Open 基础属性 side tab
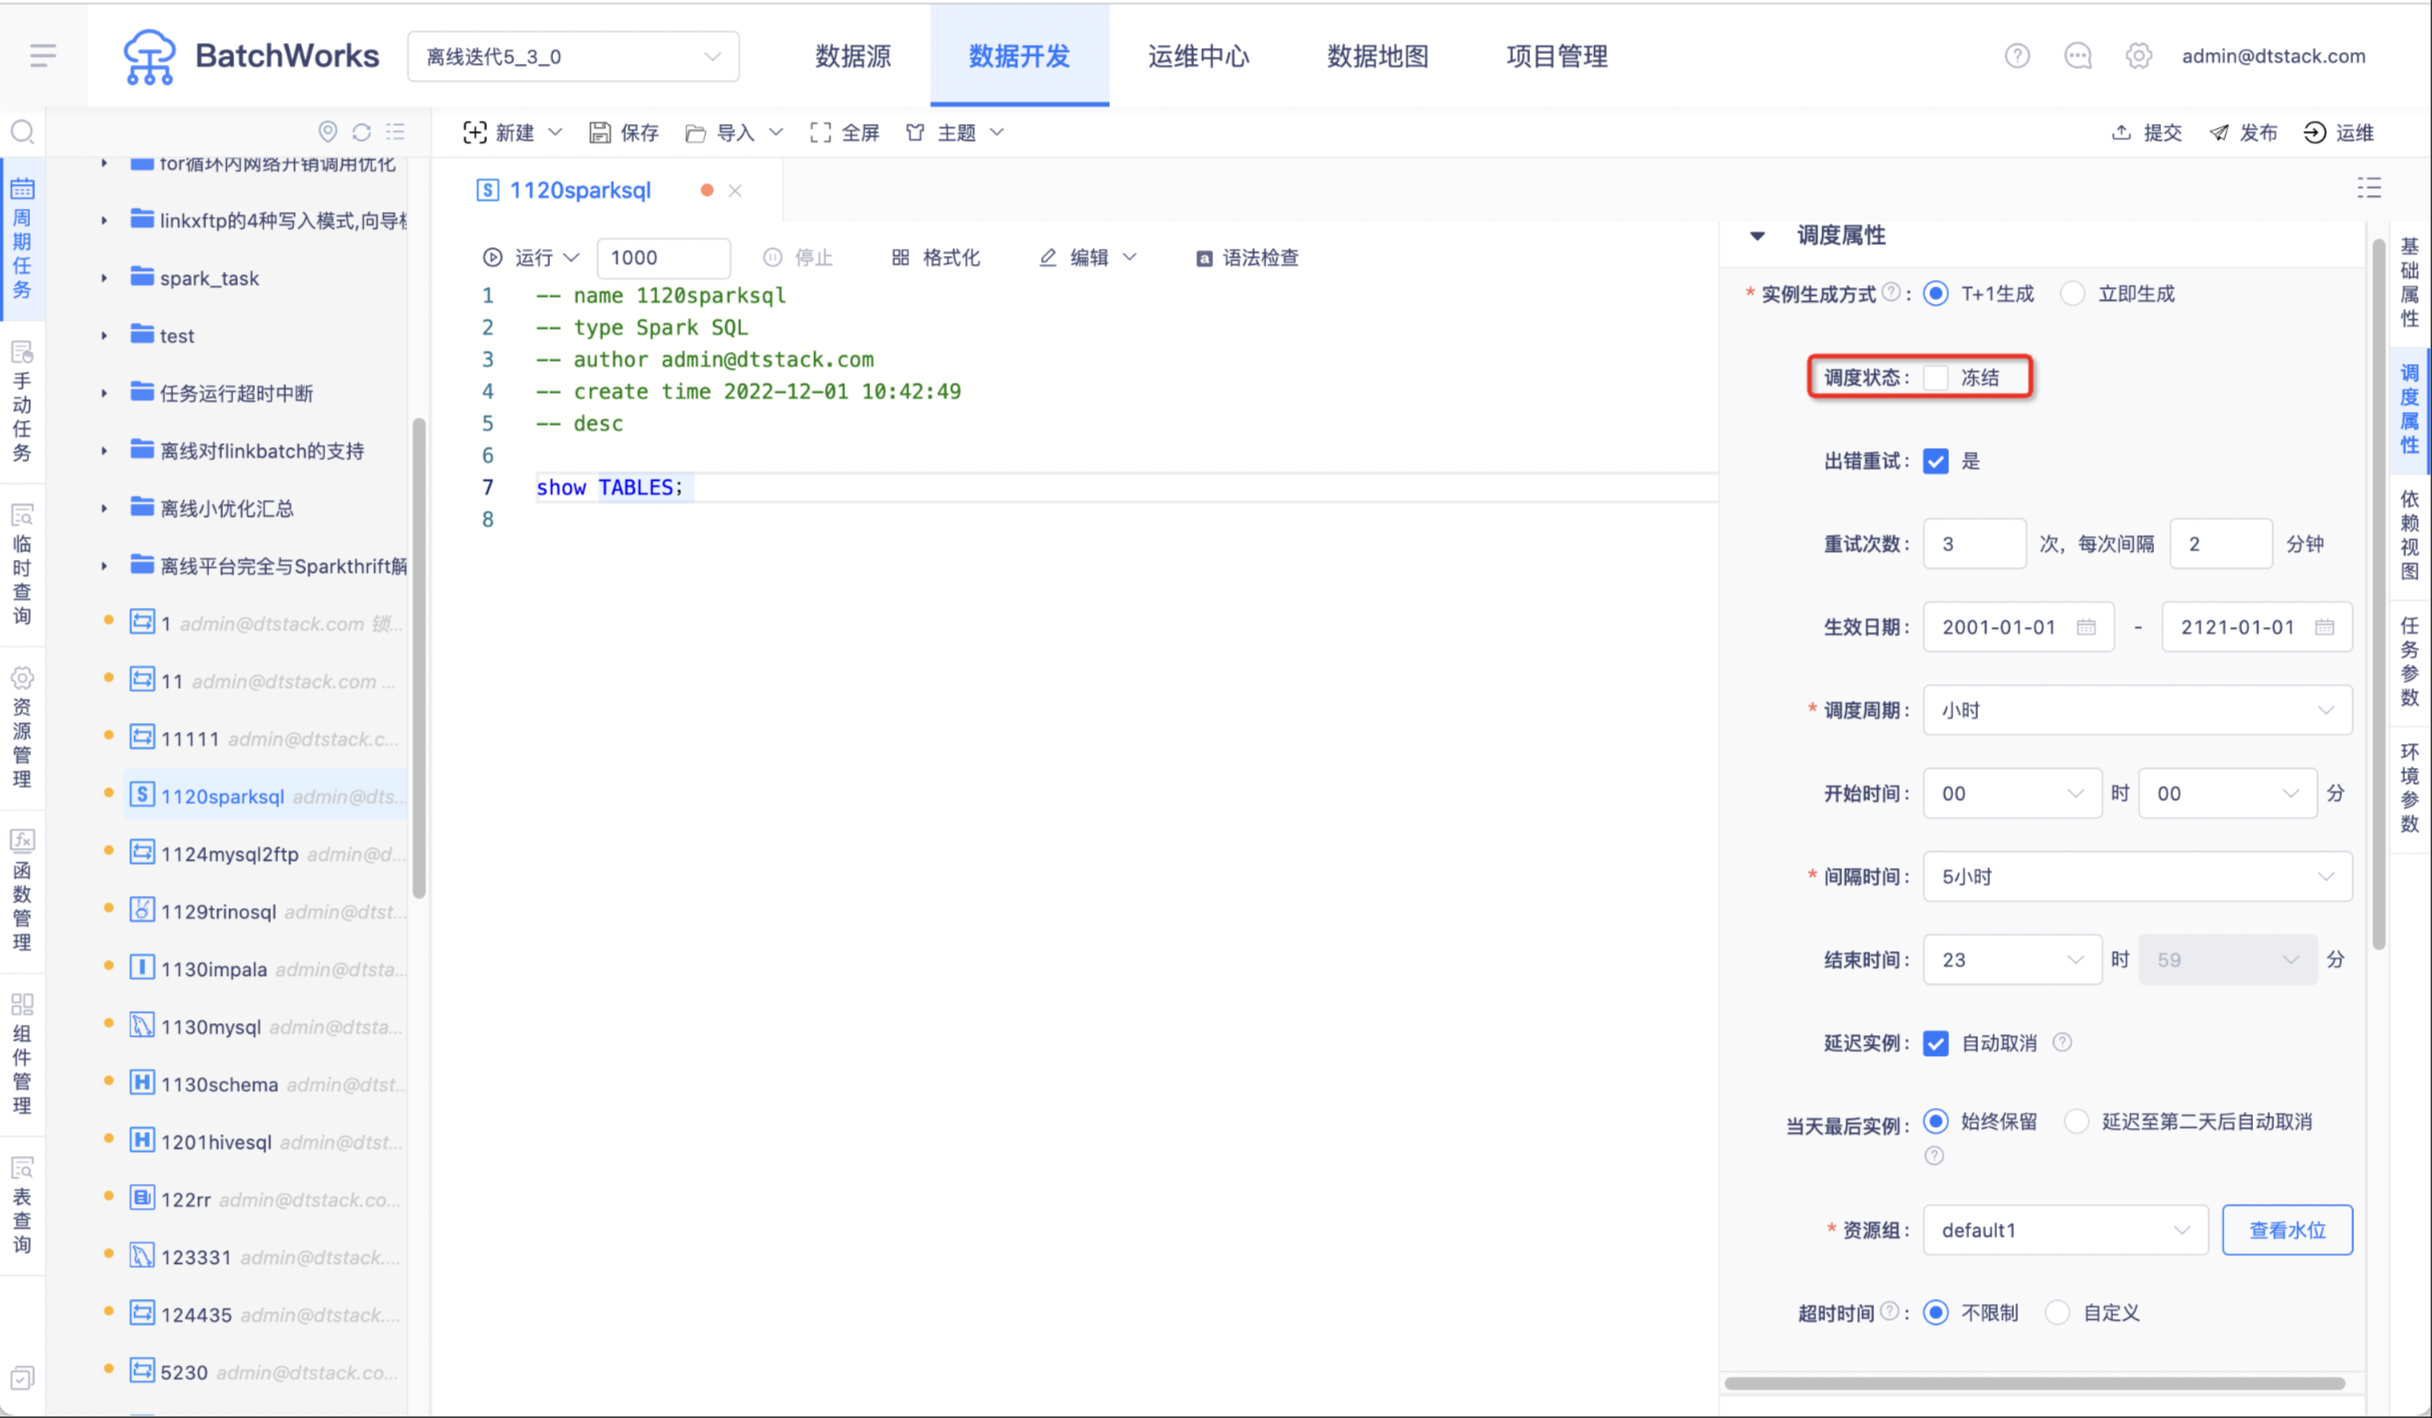 click(2409, 282)
